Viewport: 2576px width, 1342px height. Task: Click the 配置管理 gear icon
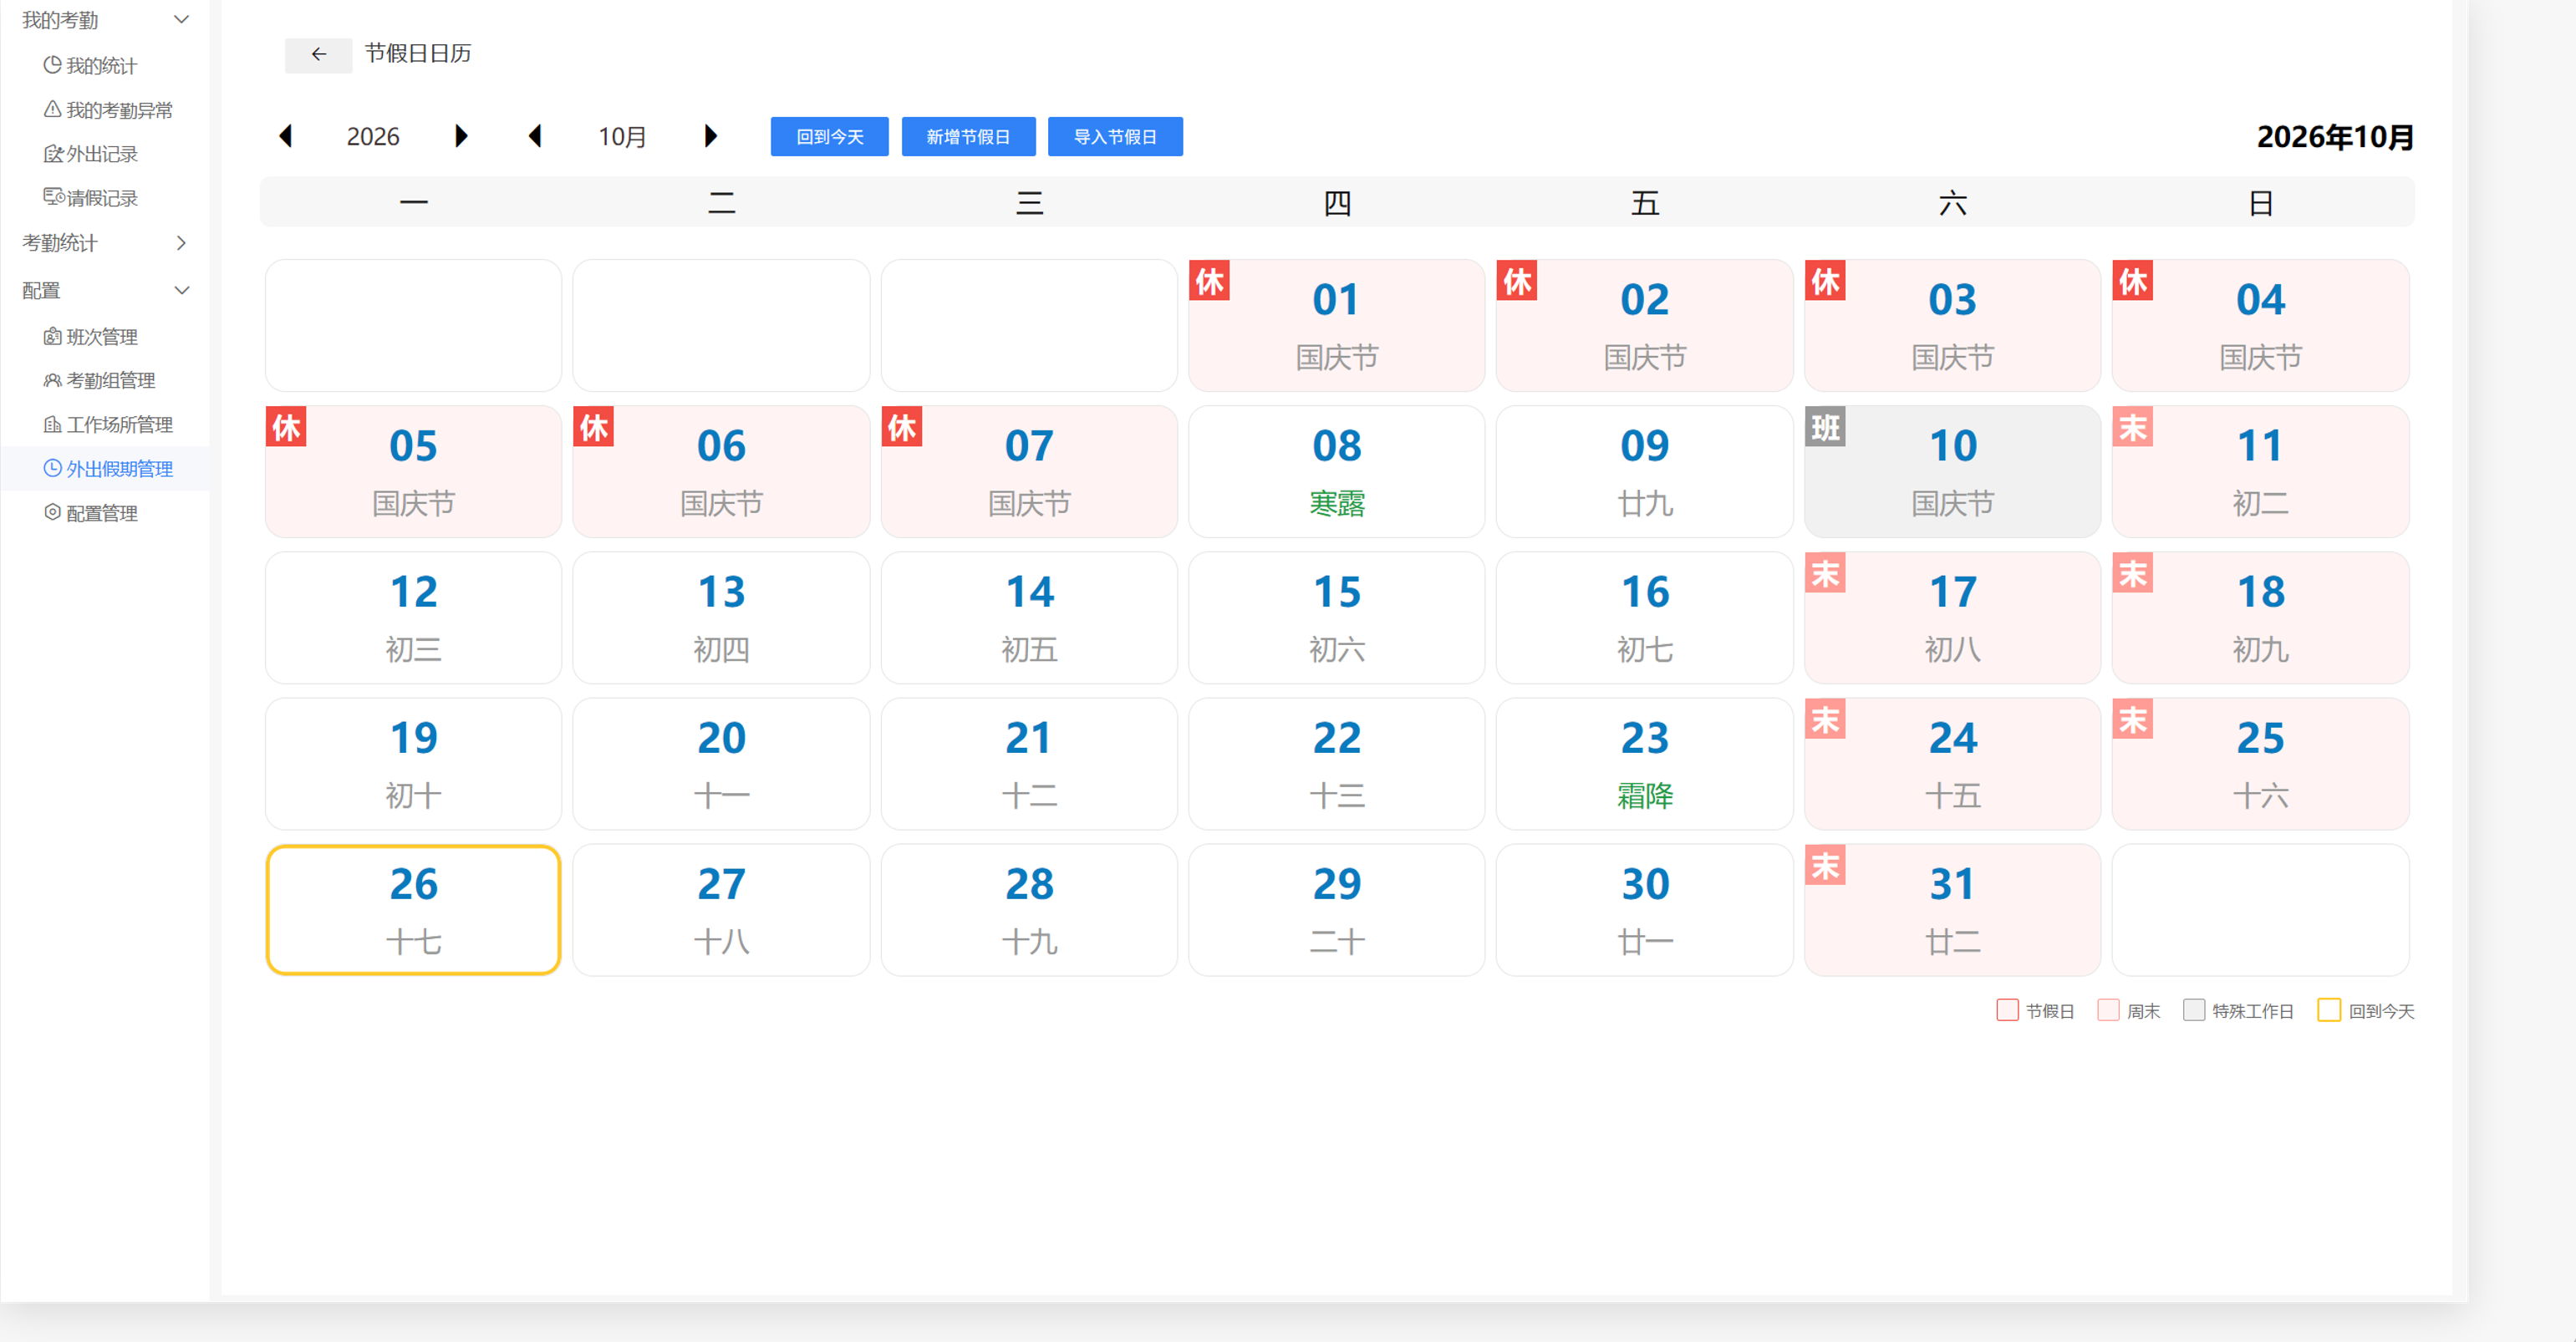coord(52,512)
